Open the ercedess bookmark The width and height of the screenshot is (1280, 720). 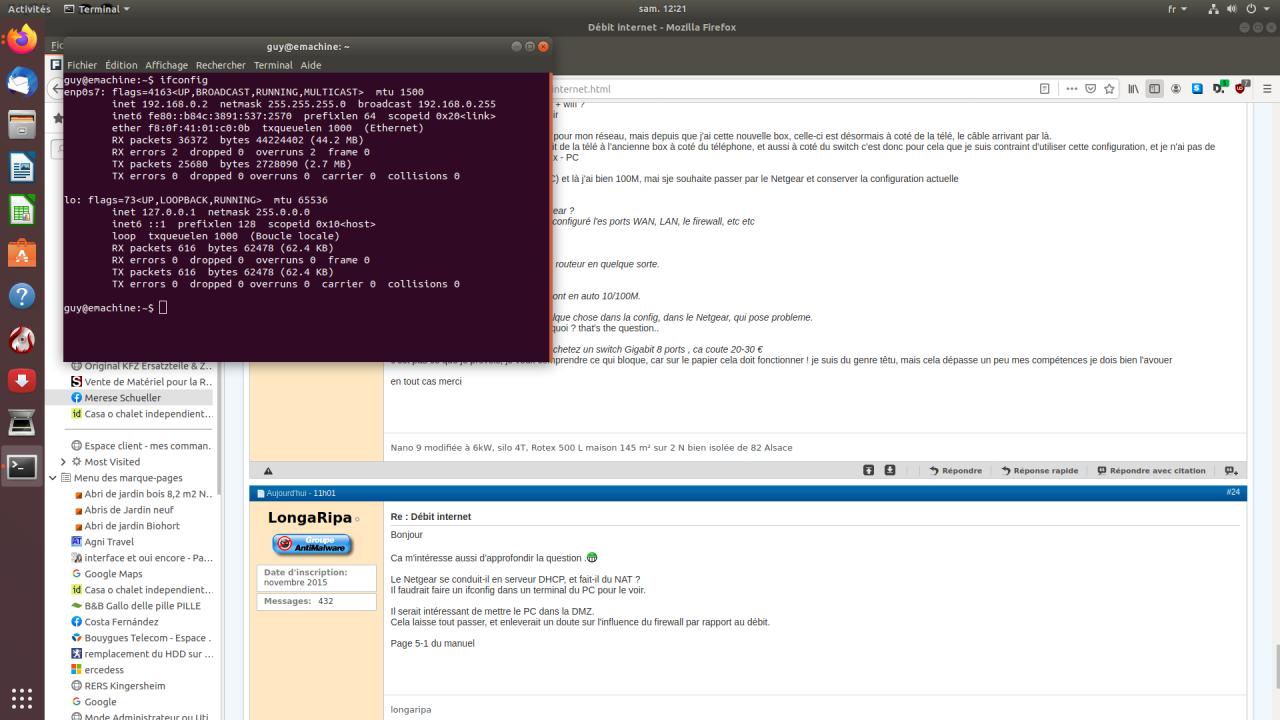pyautogui.click(x=97, y=670)
